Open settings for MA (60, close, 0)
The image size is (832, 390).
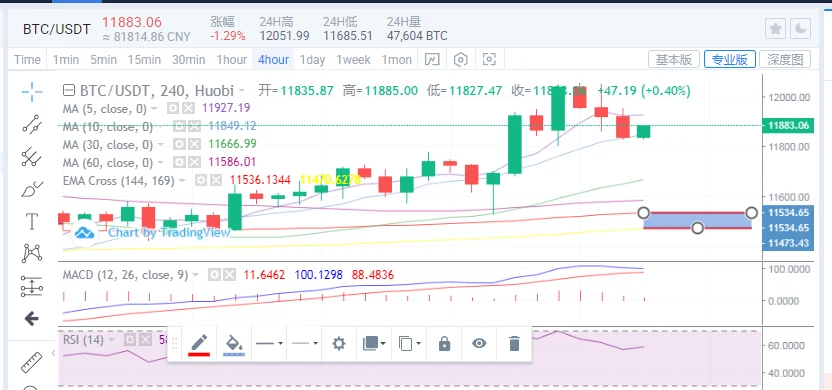pyautogui.click(x=179, y=162)
